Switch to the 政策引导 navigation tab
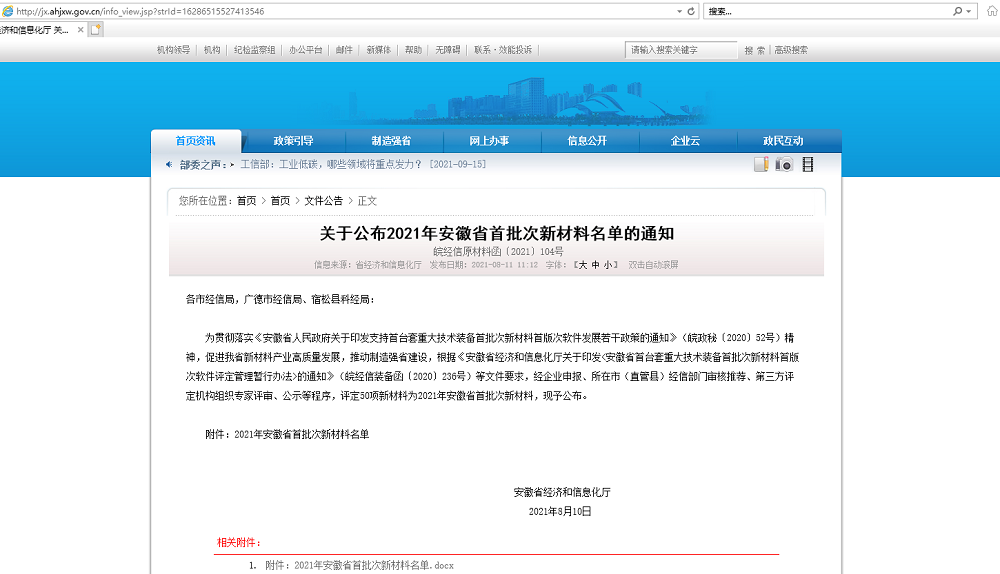This screenshot has height=574, width=1000. [x=293, y=141]
